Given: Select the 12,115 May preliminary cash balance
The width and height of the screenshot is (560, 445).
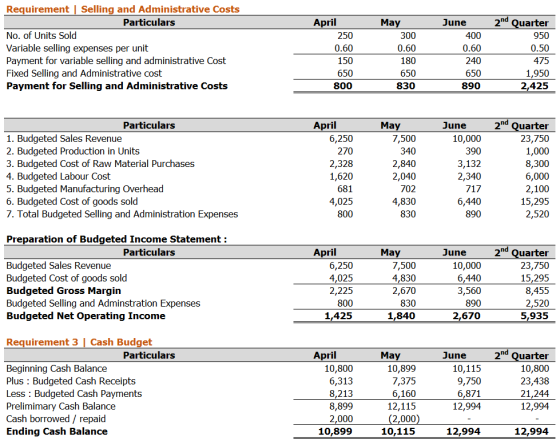Looking at the screenshot, I should pyautogui.click(x=401, y=406).
